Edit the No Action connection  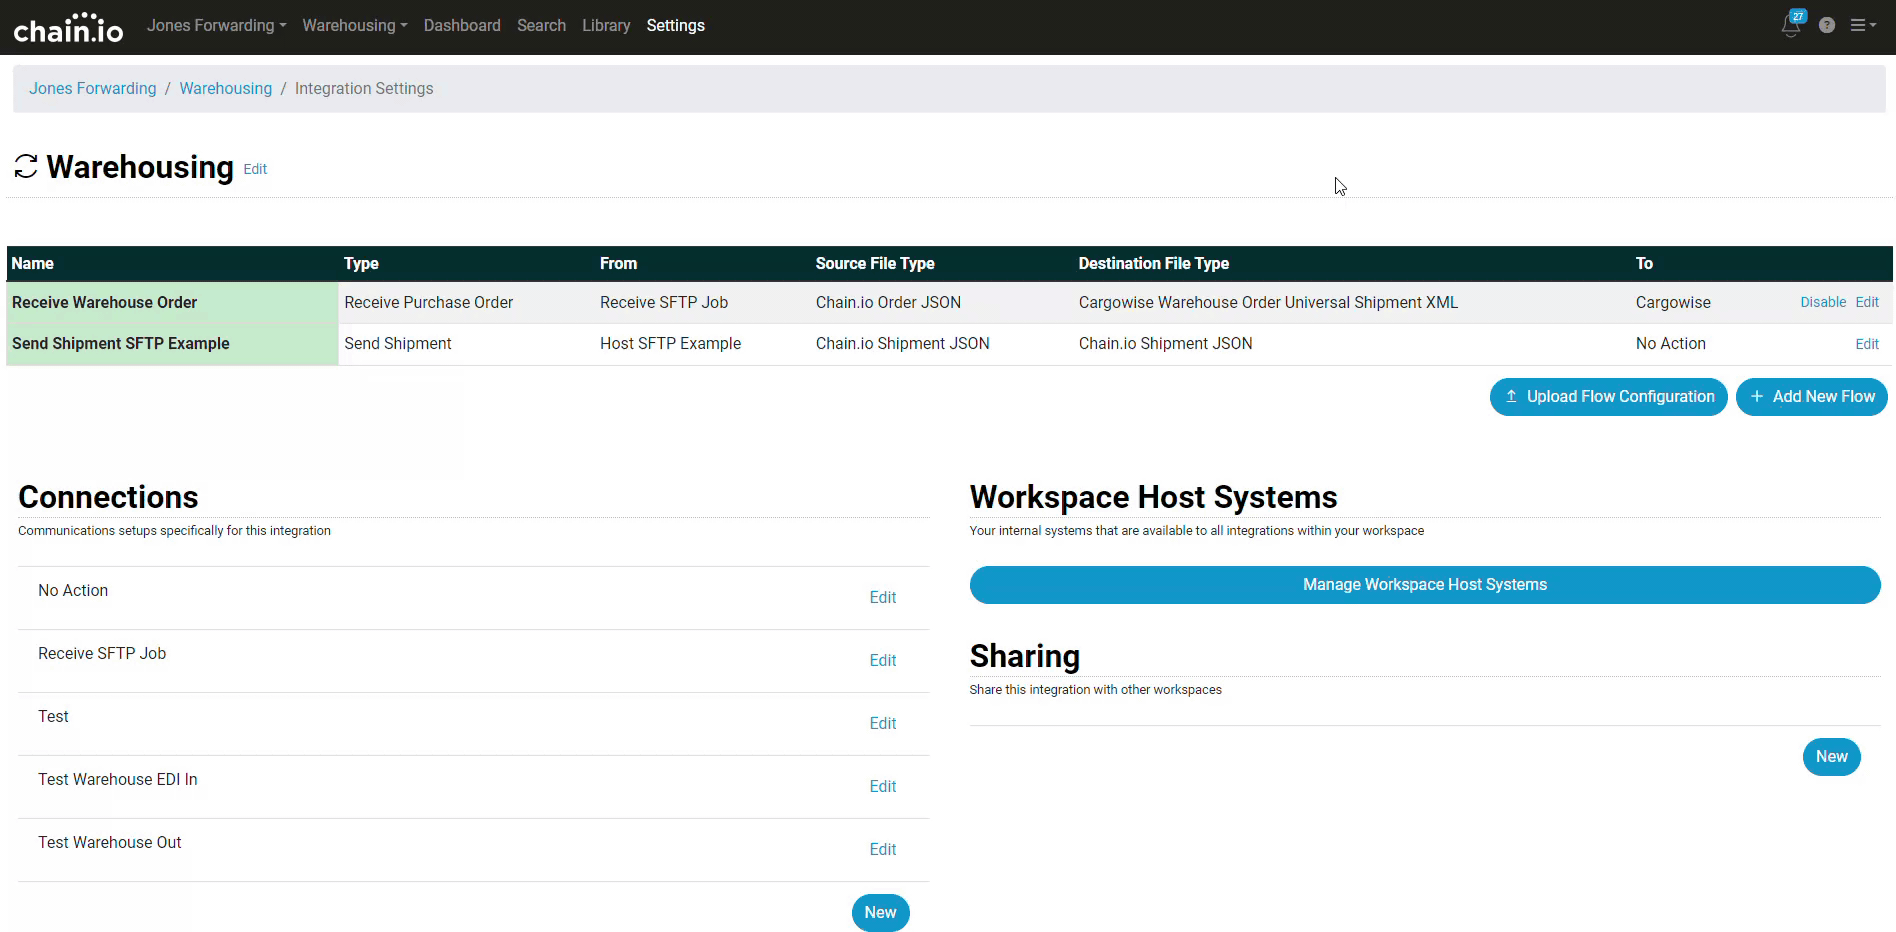point(882,597)
